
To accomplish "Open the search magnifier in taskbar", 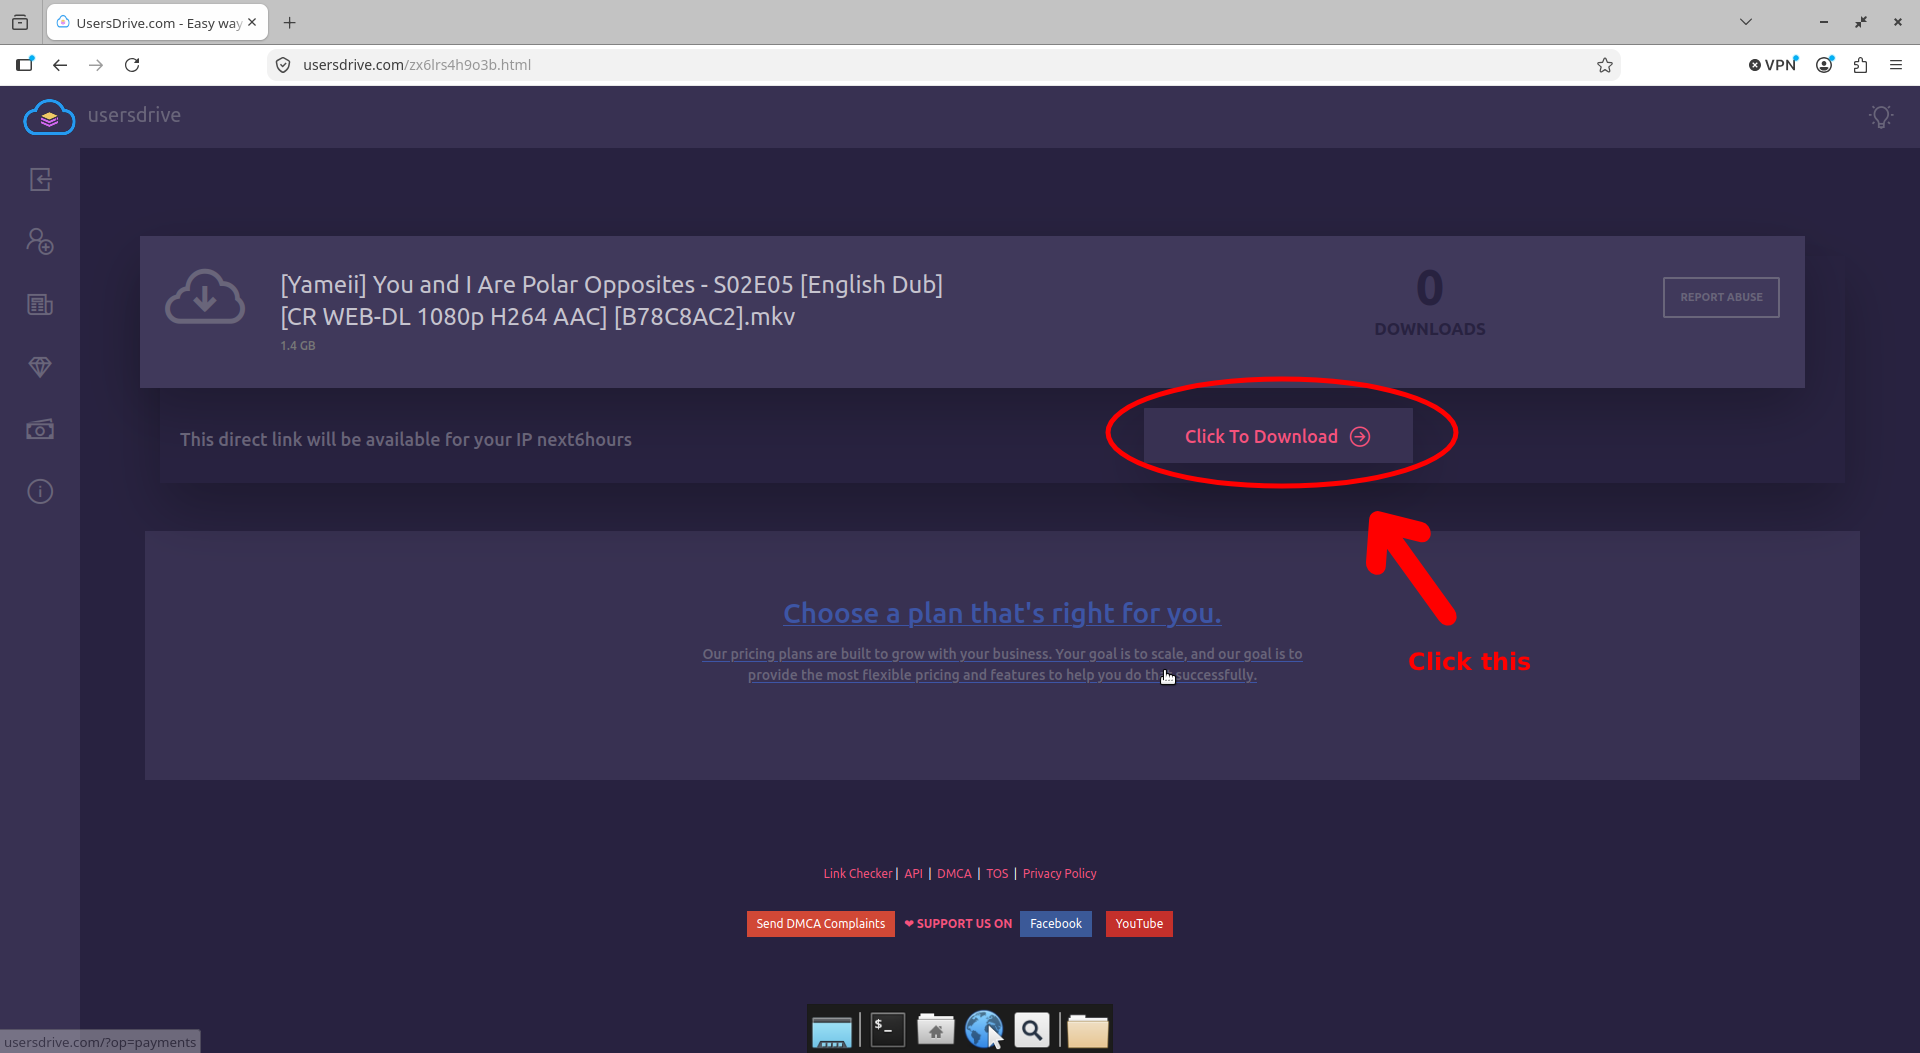I will click(1032, 1029).
